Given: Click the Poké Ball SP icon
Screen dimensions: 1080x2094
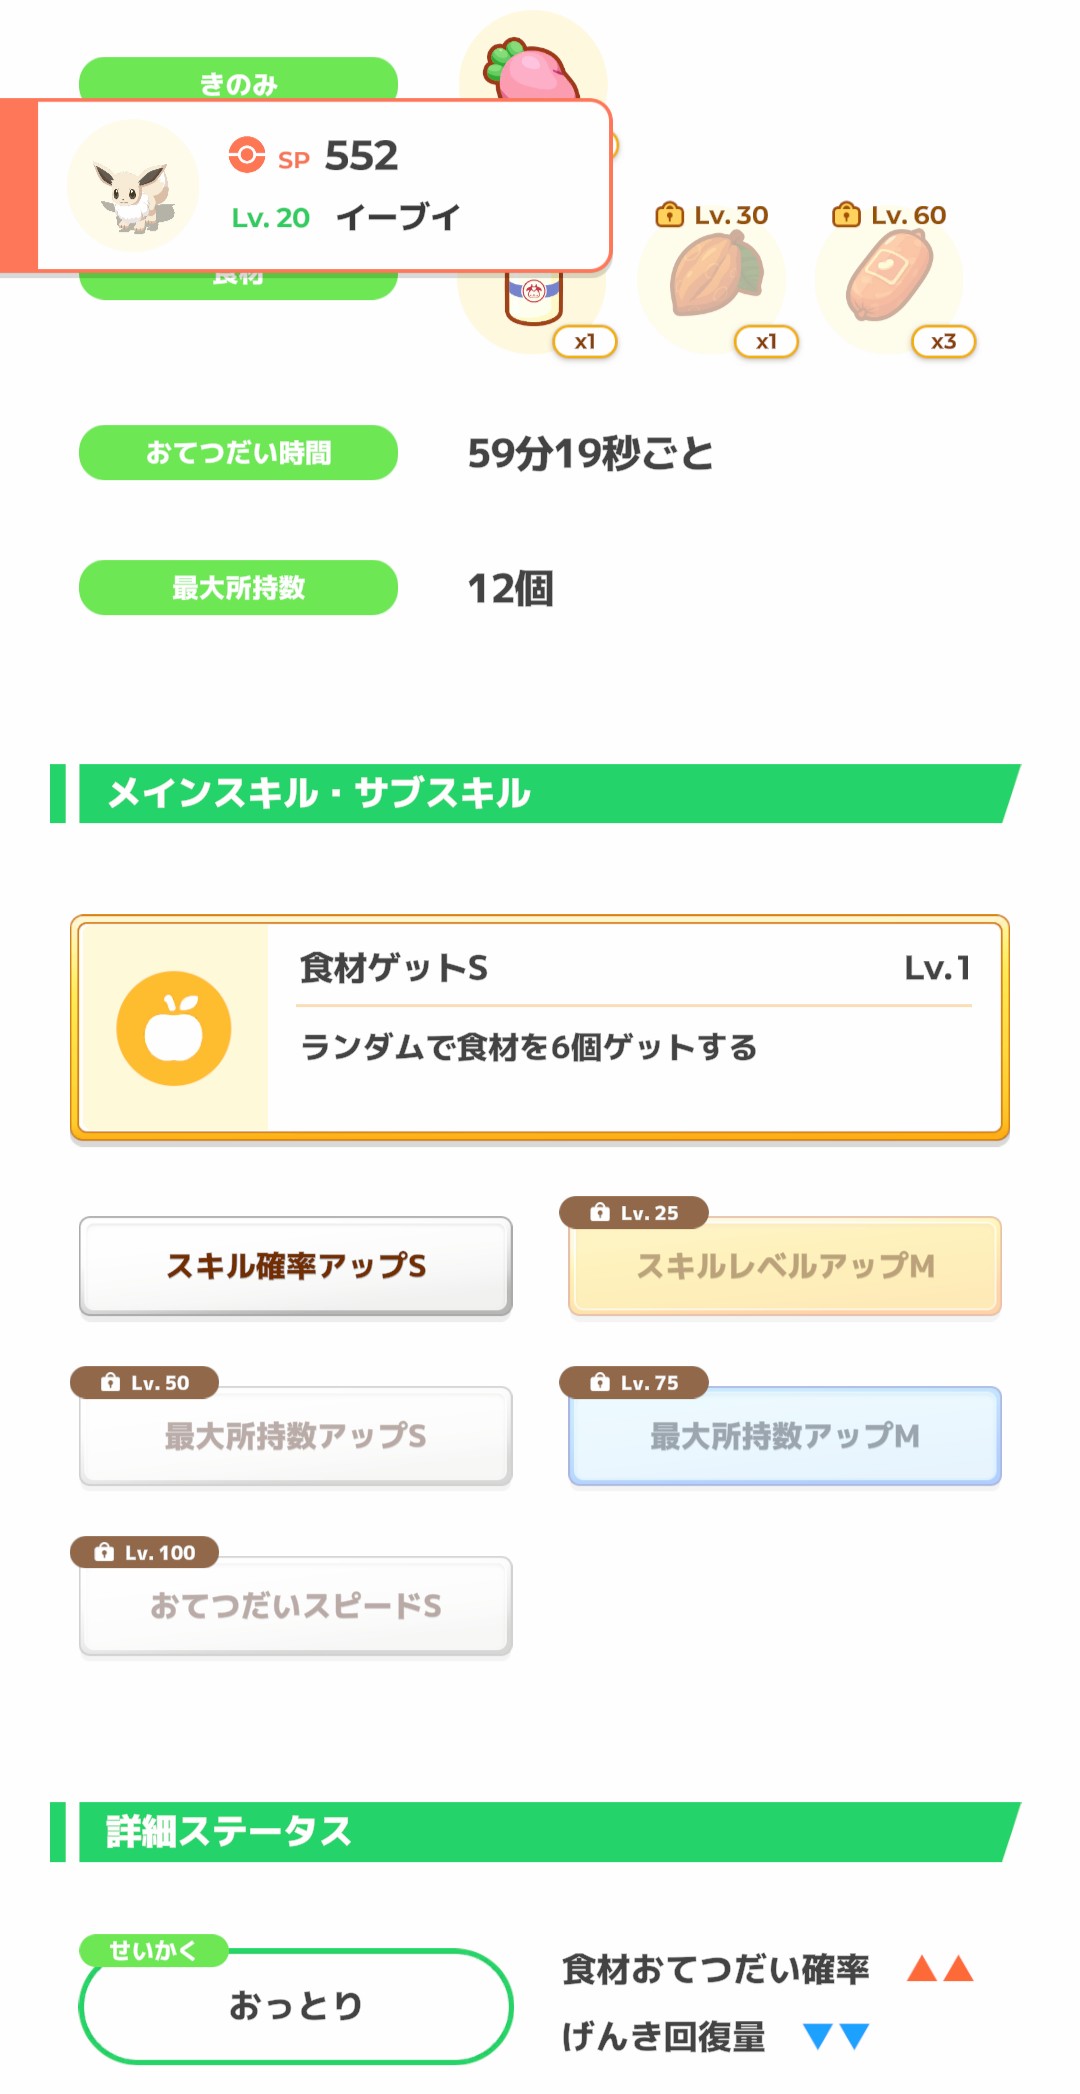Looking at the screenshot, I should 247,155.
